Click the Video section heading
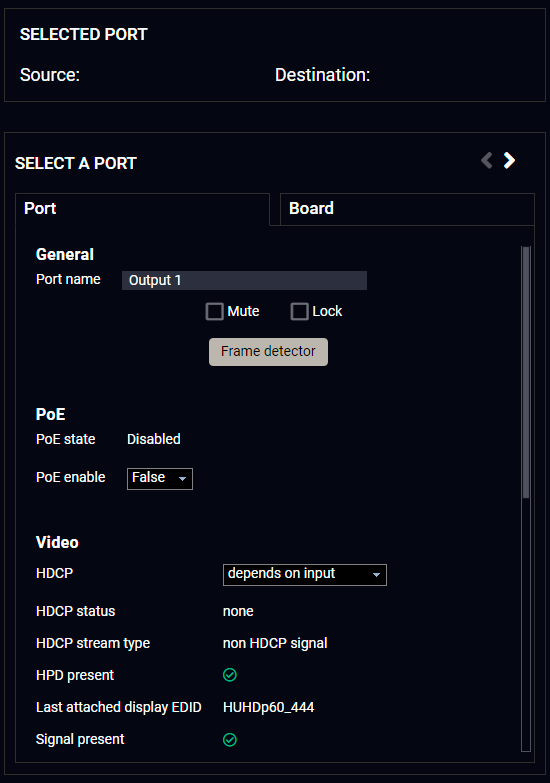The height and width of the screenshot is (783, 550). [57, 542]
